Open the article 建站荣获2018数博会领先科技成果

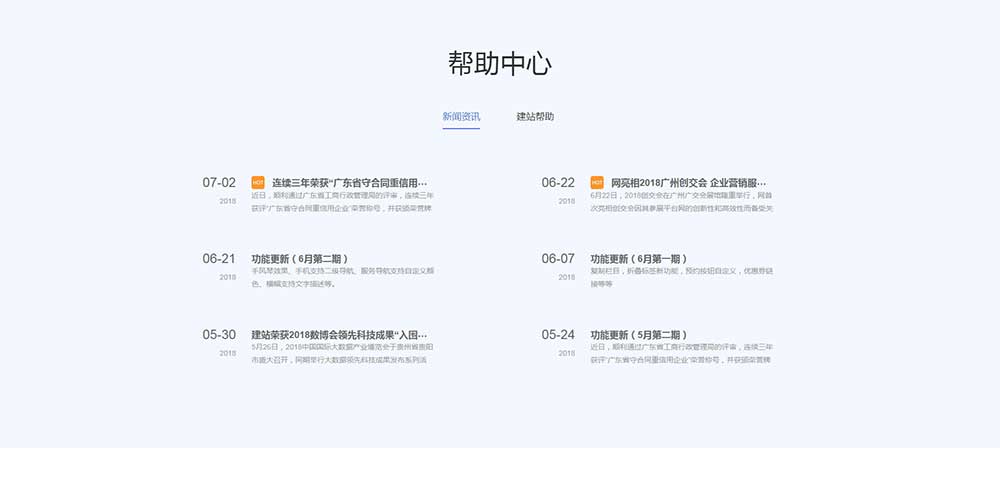point(339,335)
